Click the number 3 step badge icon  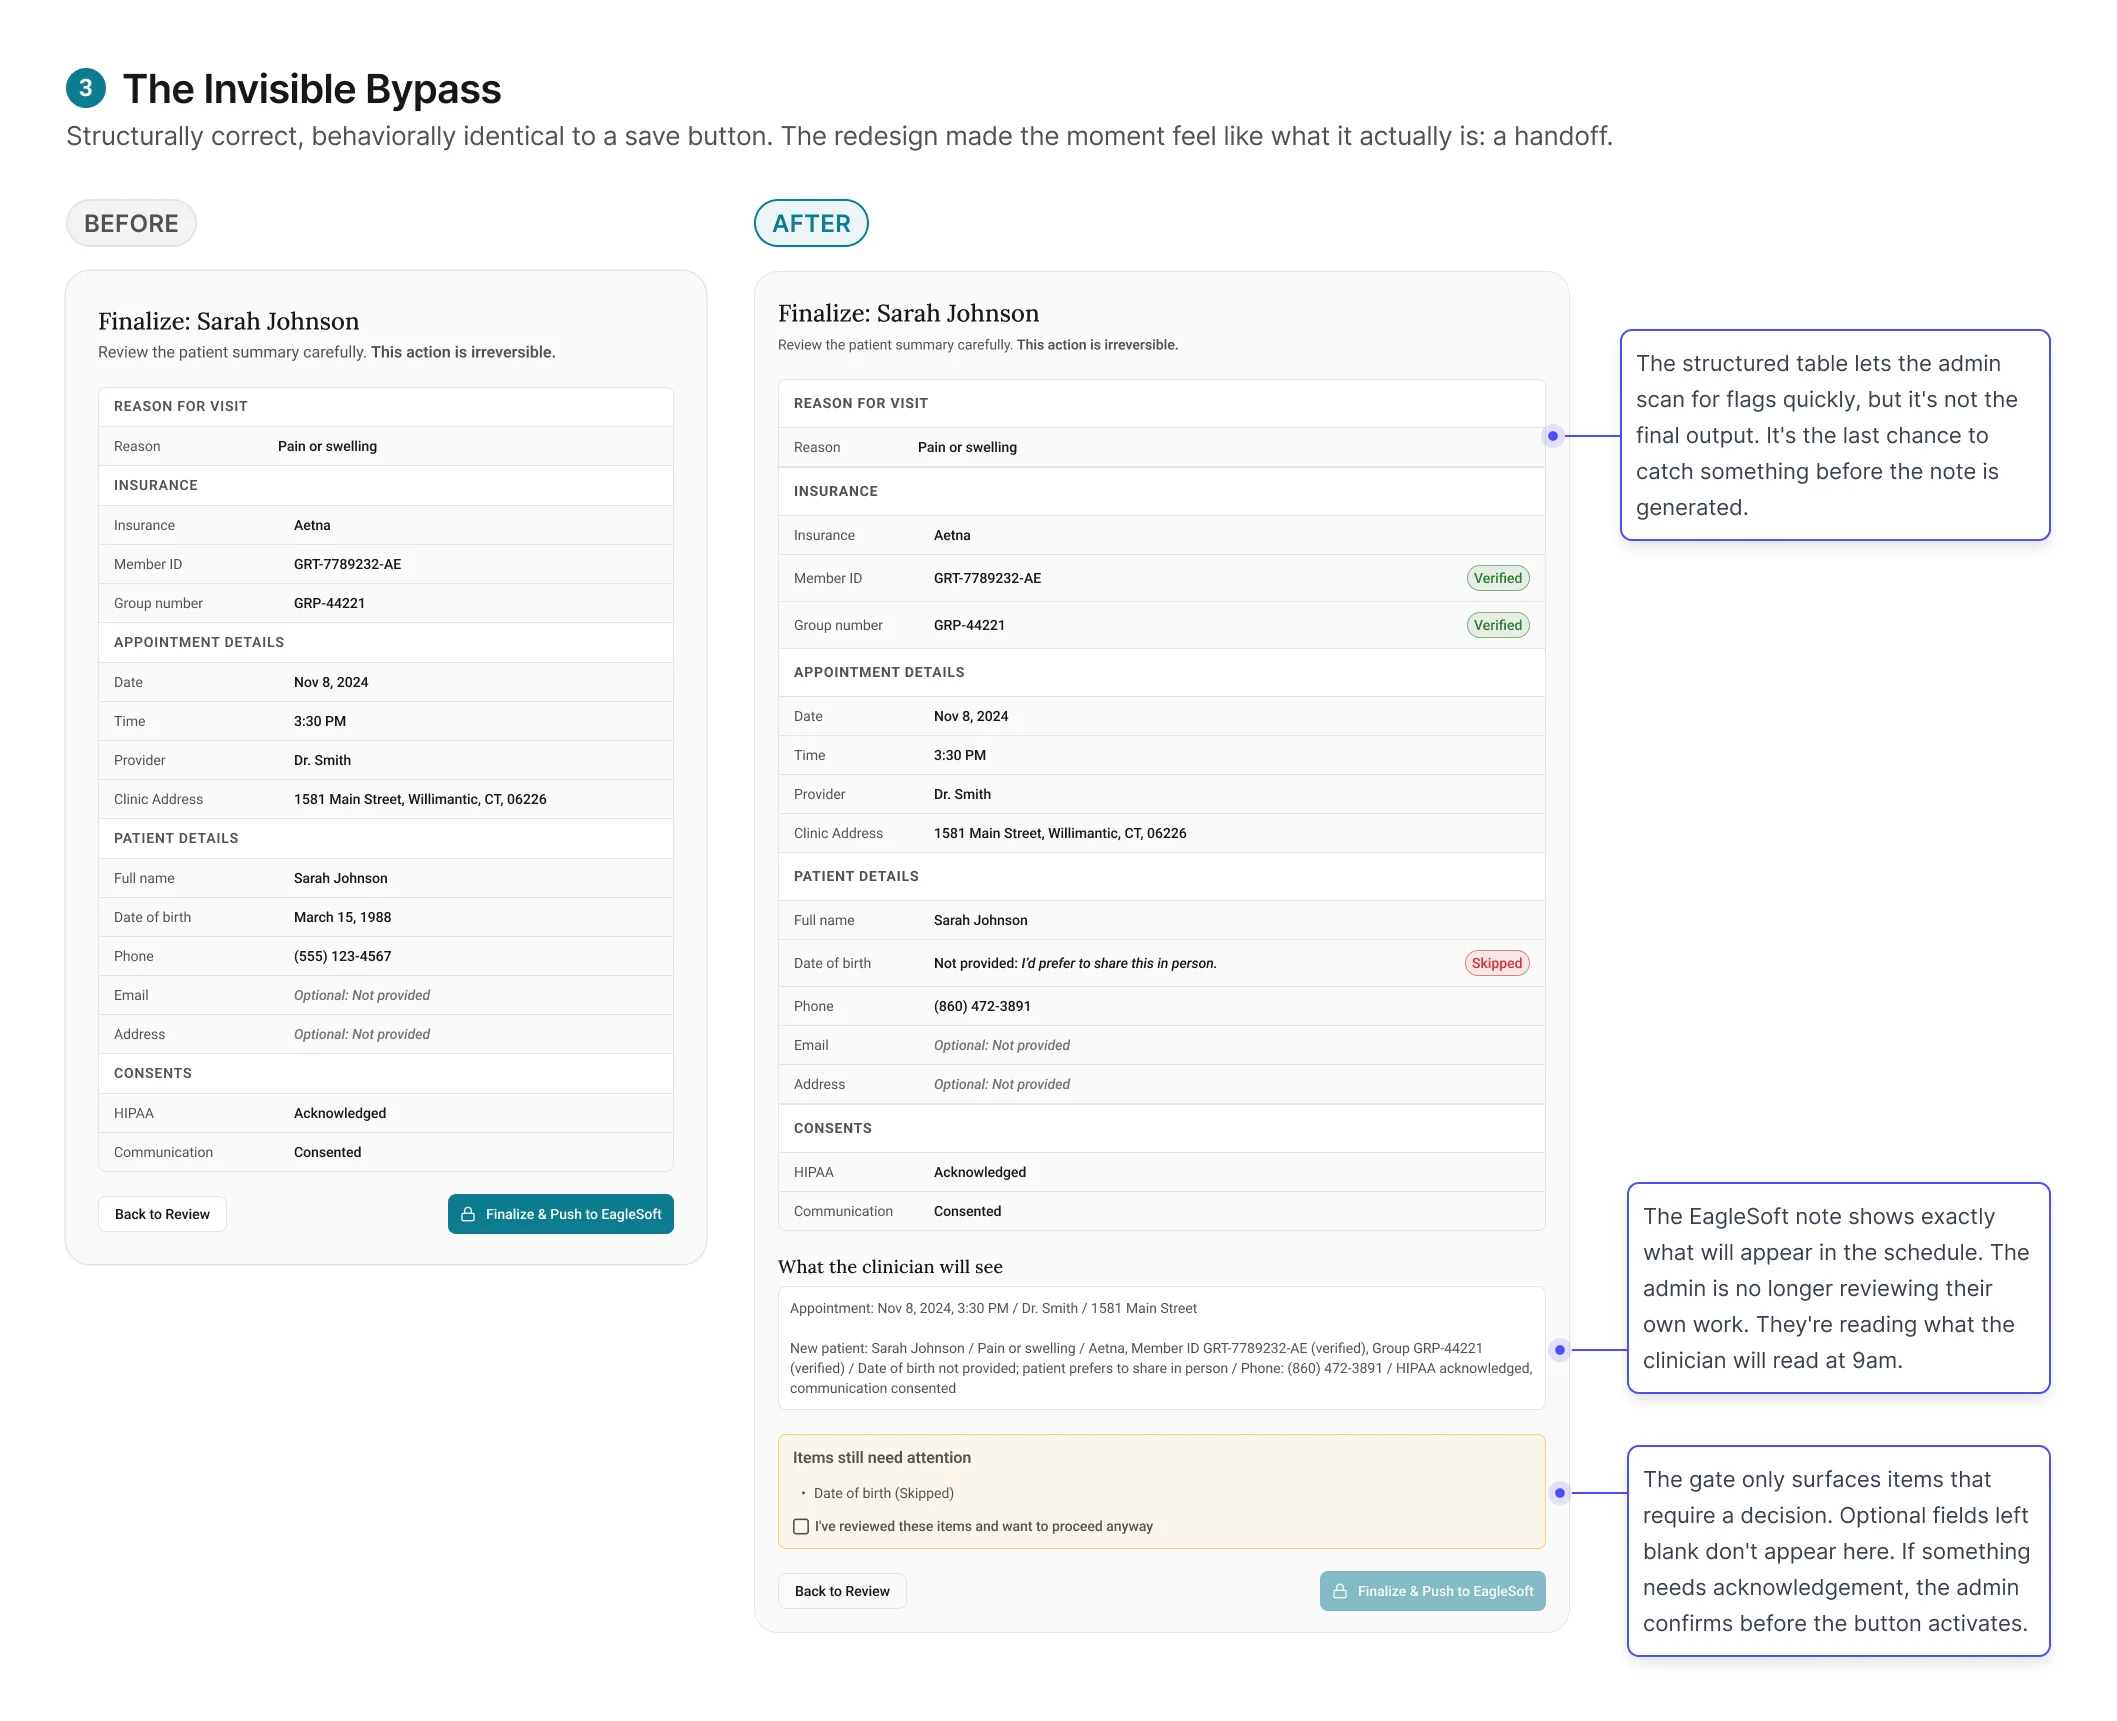(86, 88)
